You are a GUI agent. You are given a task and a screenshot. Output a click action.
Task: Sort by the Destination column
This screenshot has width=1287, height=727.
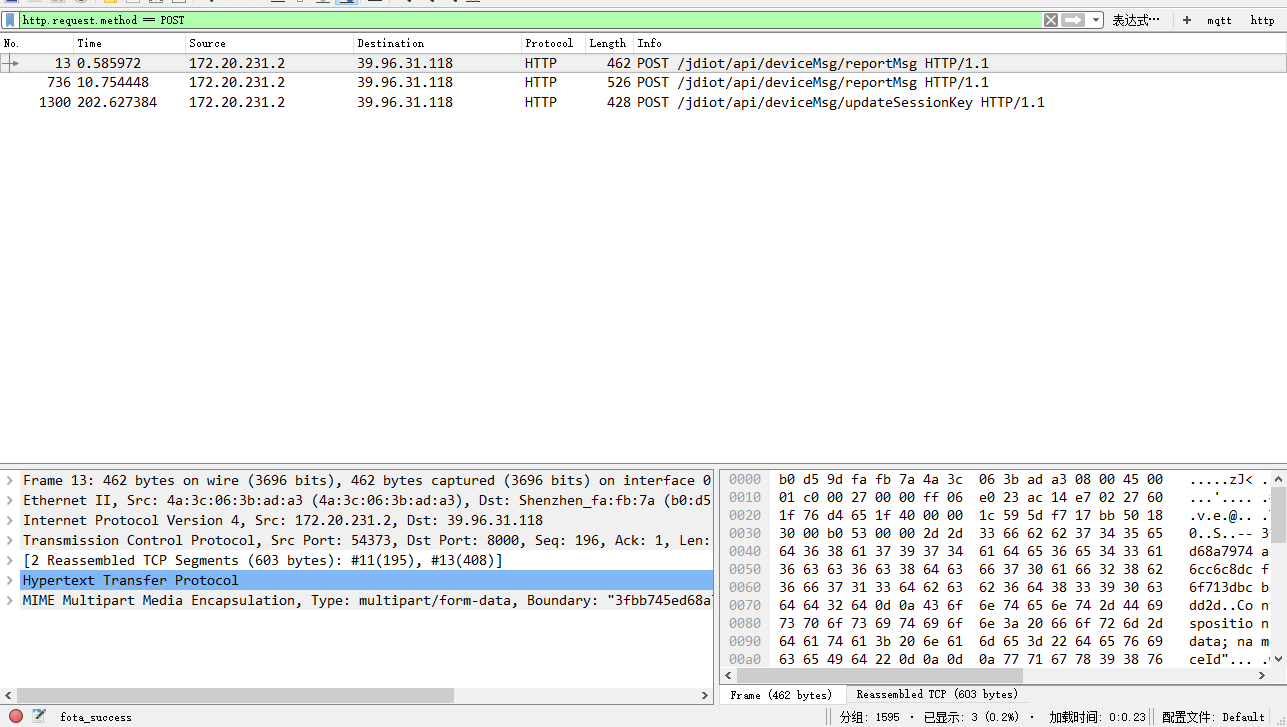438,43
